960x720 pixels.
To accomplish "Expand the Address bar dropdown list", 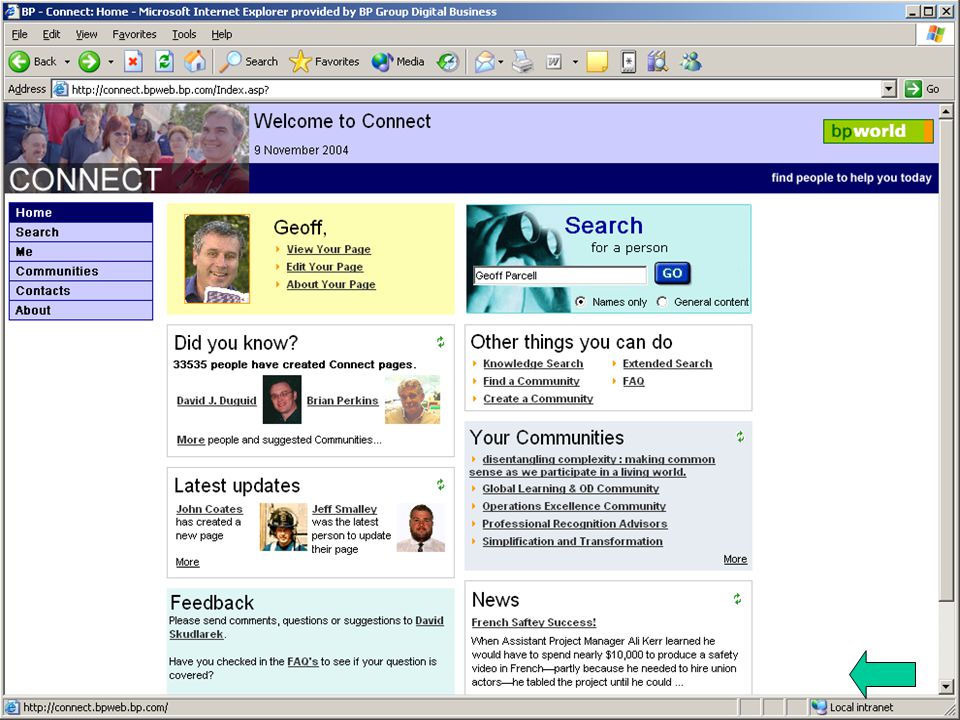I will (x=890, y=89).
